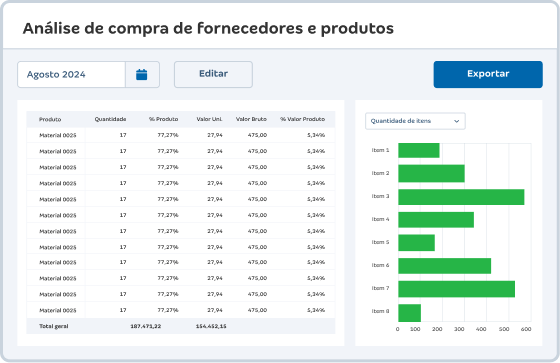
Task: Click the Item 7 green bar
Action: 456,289
